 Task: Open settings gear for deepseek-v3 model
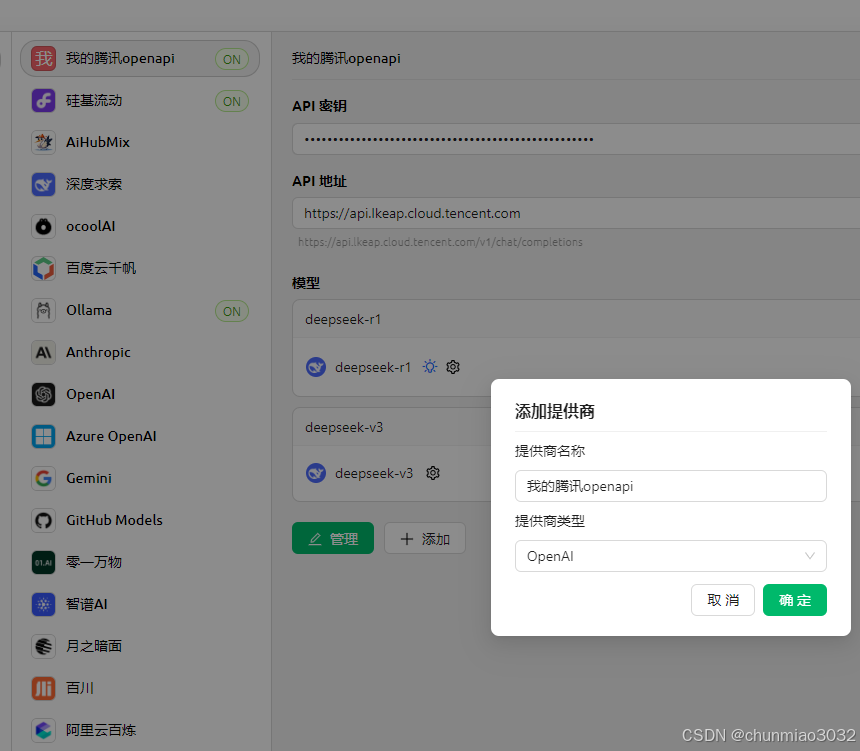pyautogui.click(x=433, y=473)
